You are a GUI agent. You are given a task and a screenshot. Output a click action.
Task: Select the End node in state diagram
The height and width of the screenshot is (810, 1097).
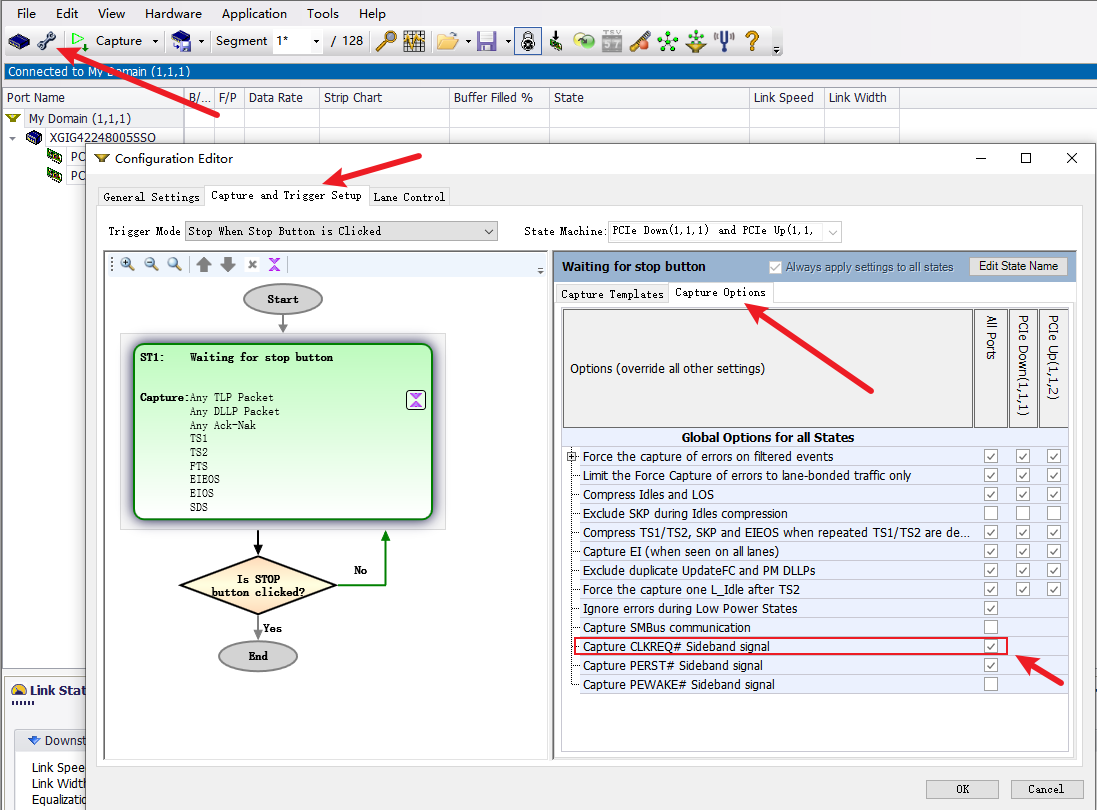[x=258, y=656]
